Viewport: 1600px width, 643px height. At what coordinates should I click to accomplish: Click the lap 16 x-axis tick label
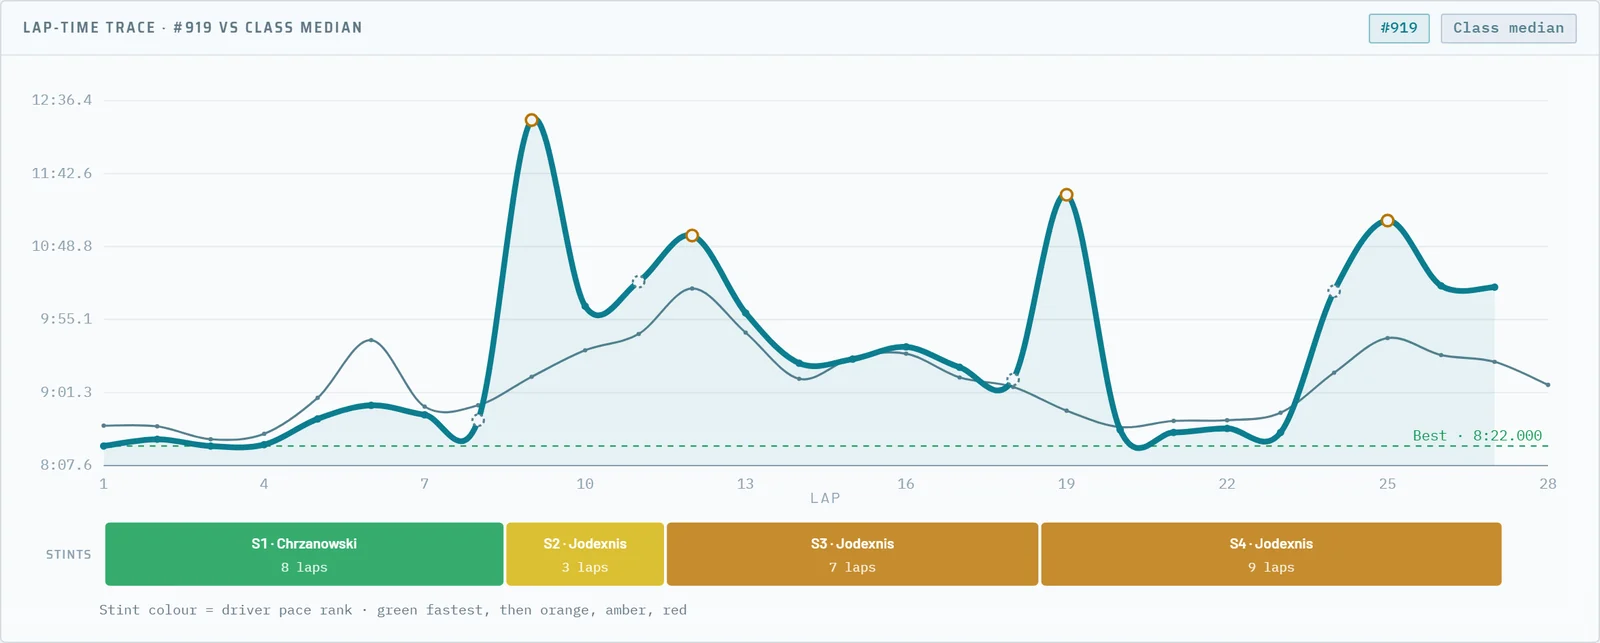pyautogui.click(x=906, y=484)
